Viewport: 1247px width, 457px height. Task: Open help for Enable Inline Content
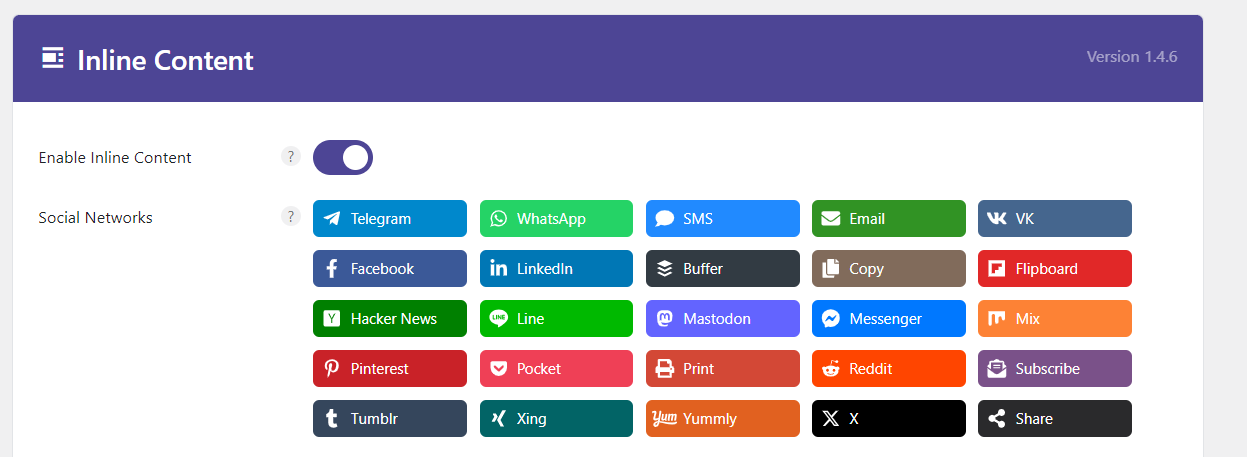291,157
